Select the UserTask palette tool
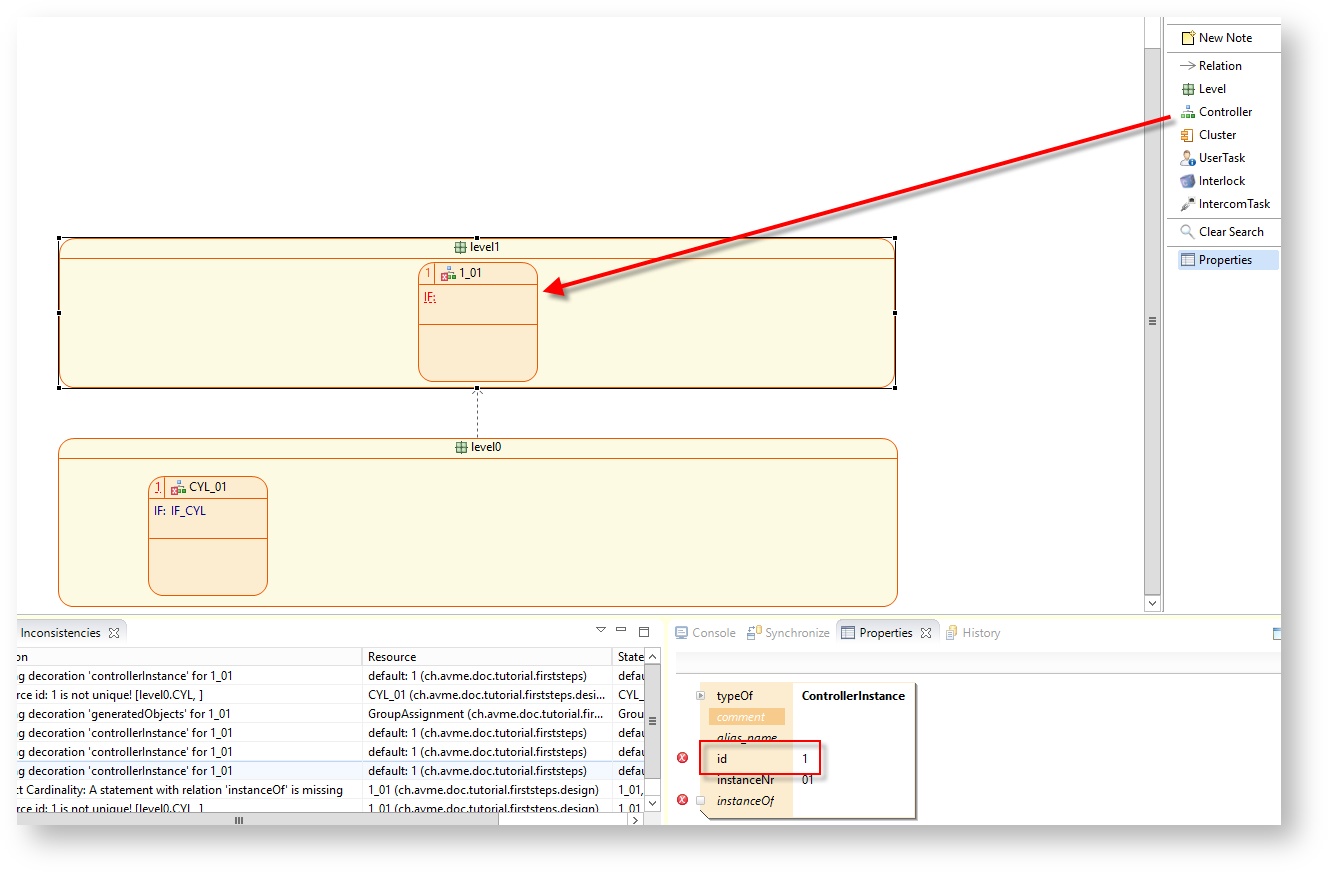Screen dimensions: 1329x873 1221,158
